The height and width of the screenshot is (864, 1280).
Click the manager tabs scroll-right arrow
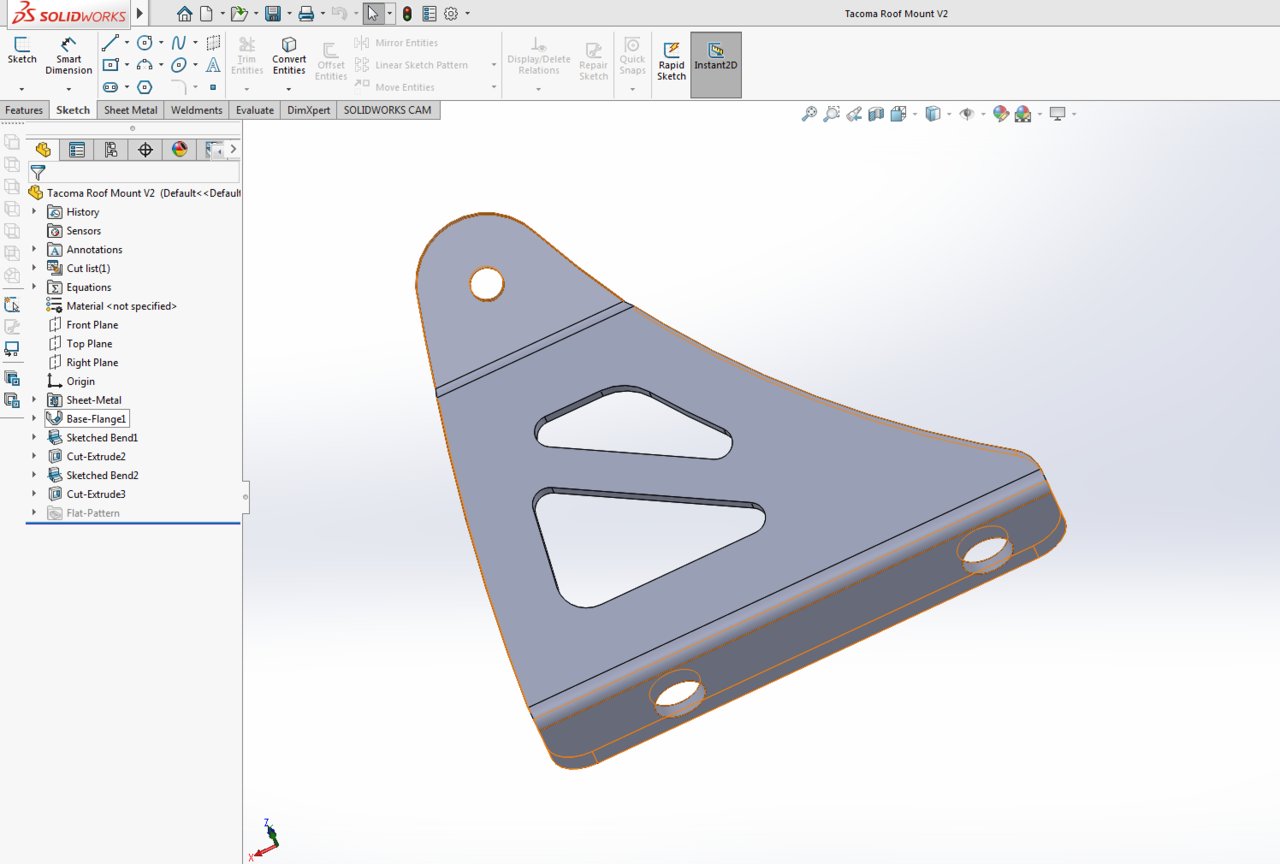(233, 149)
